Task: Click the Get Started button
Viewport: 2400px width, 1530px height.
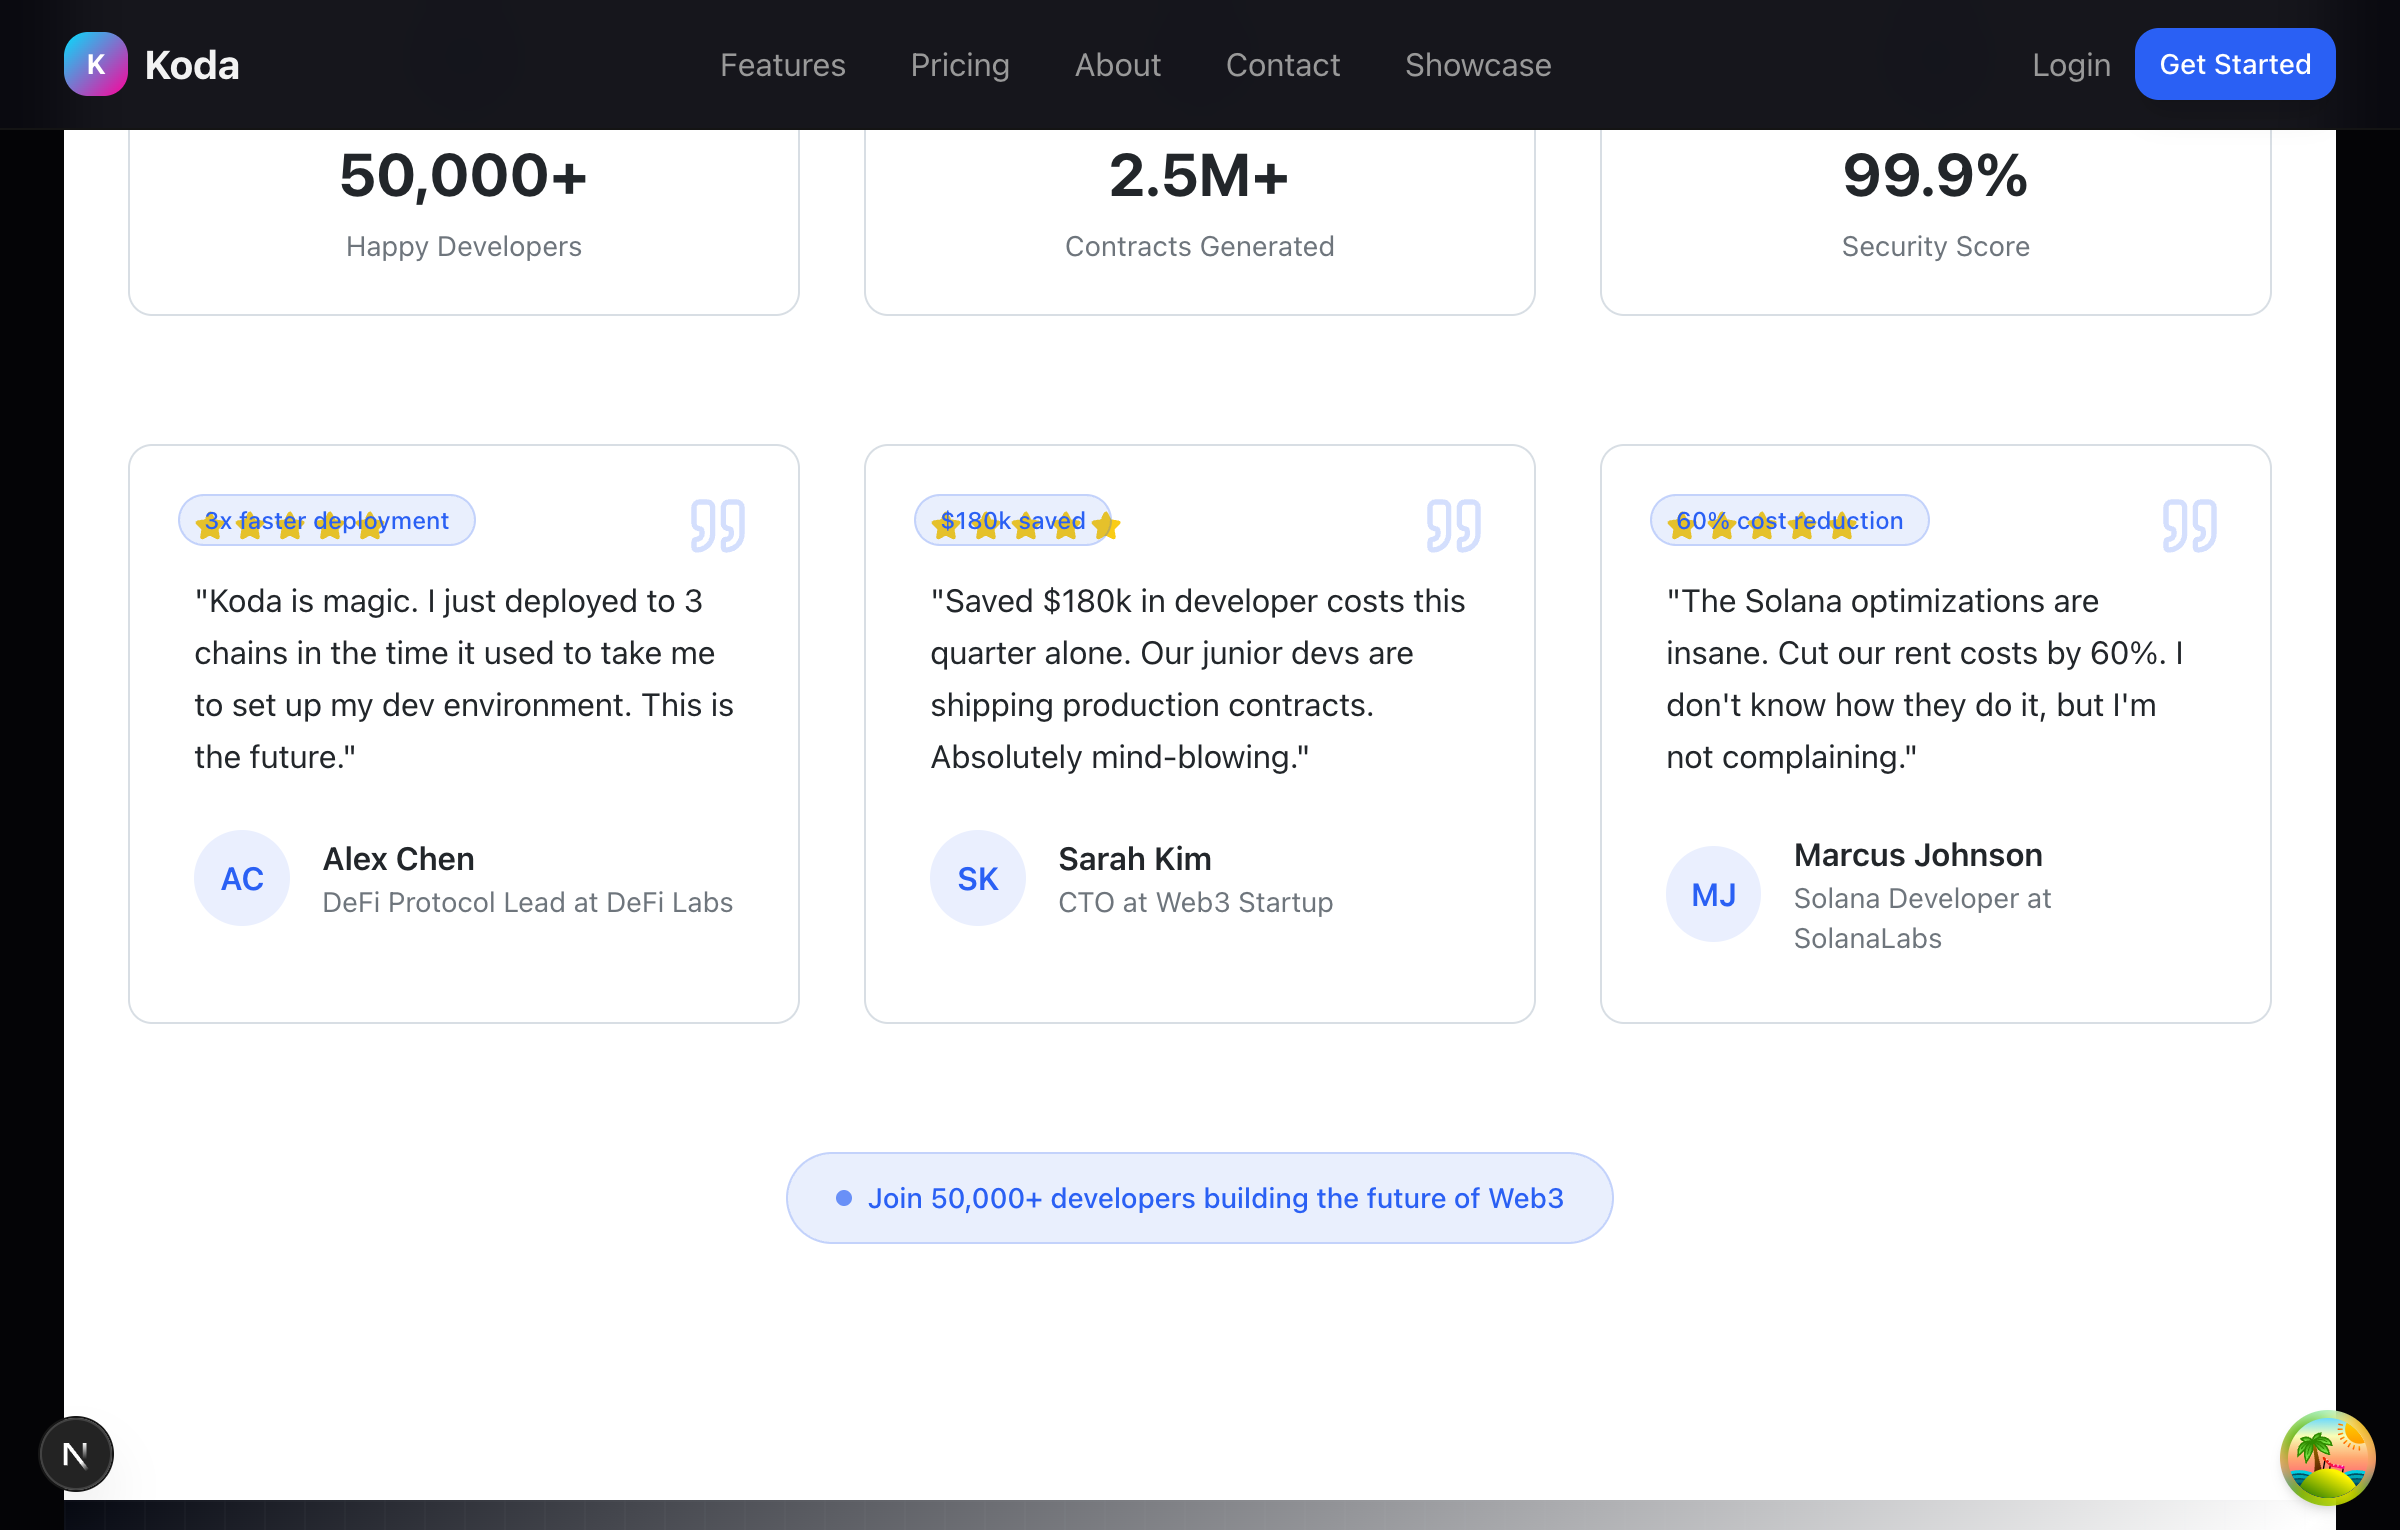Action: (x=2234, y=64)
